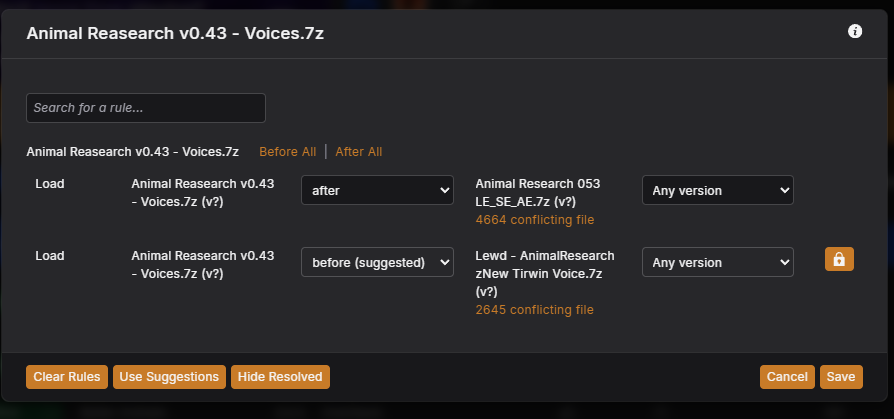This screenshot has height=419, width=894.
Task: Click the 'Hide Resolved' button
Action: [280, 377]
